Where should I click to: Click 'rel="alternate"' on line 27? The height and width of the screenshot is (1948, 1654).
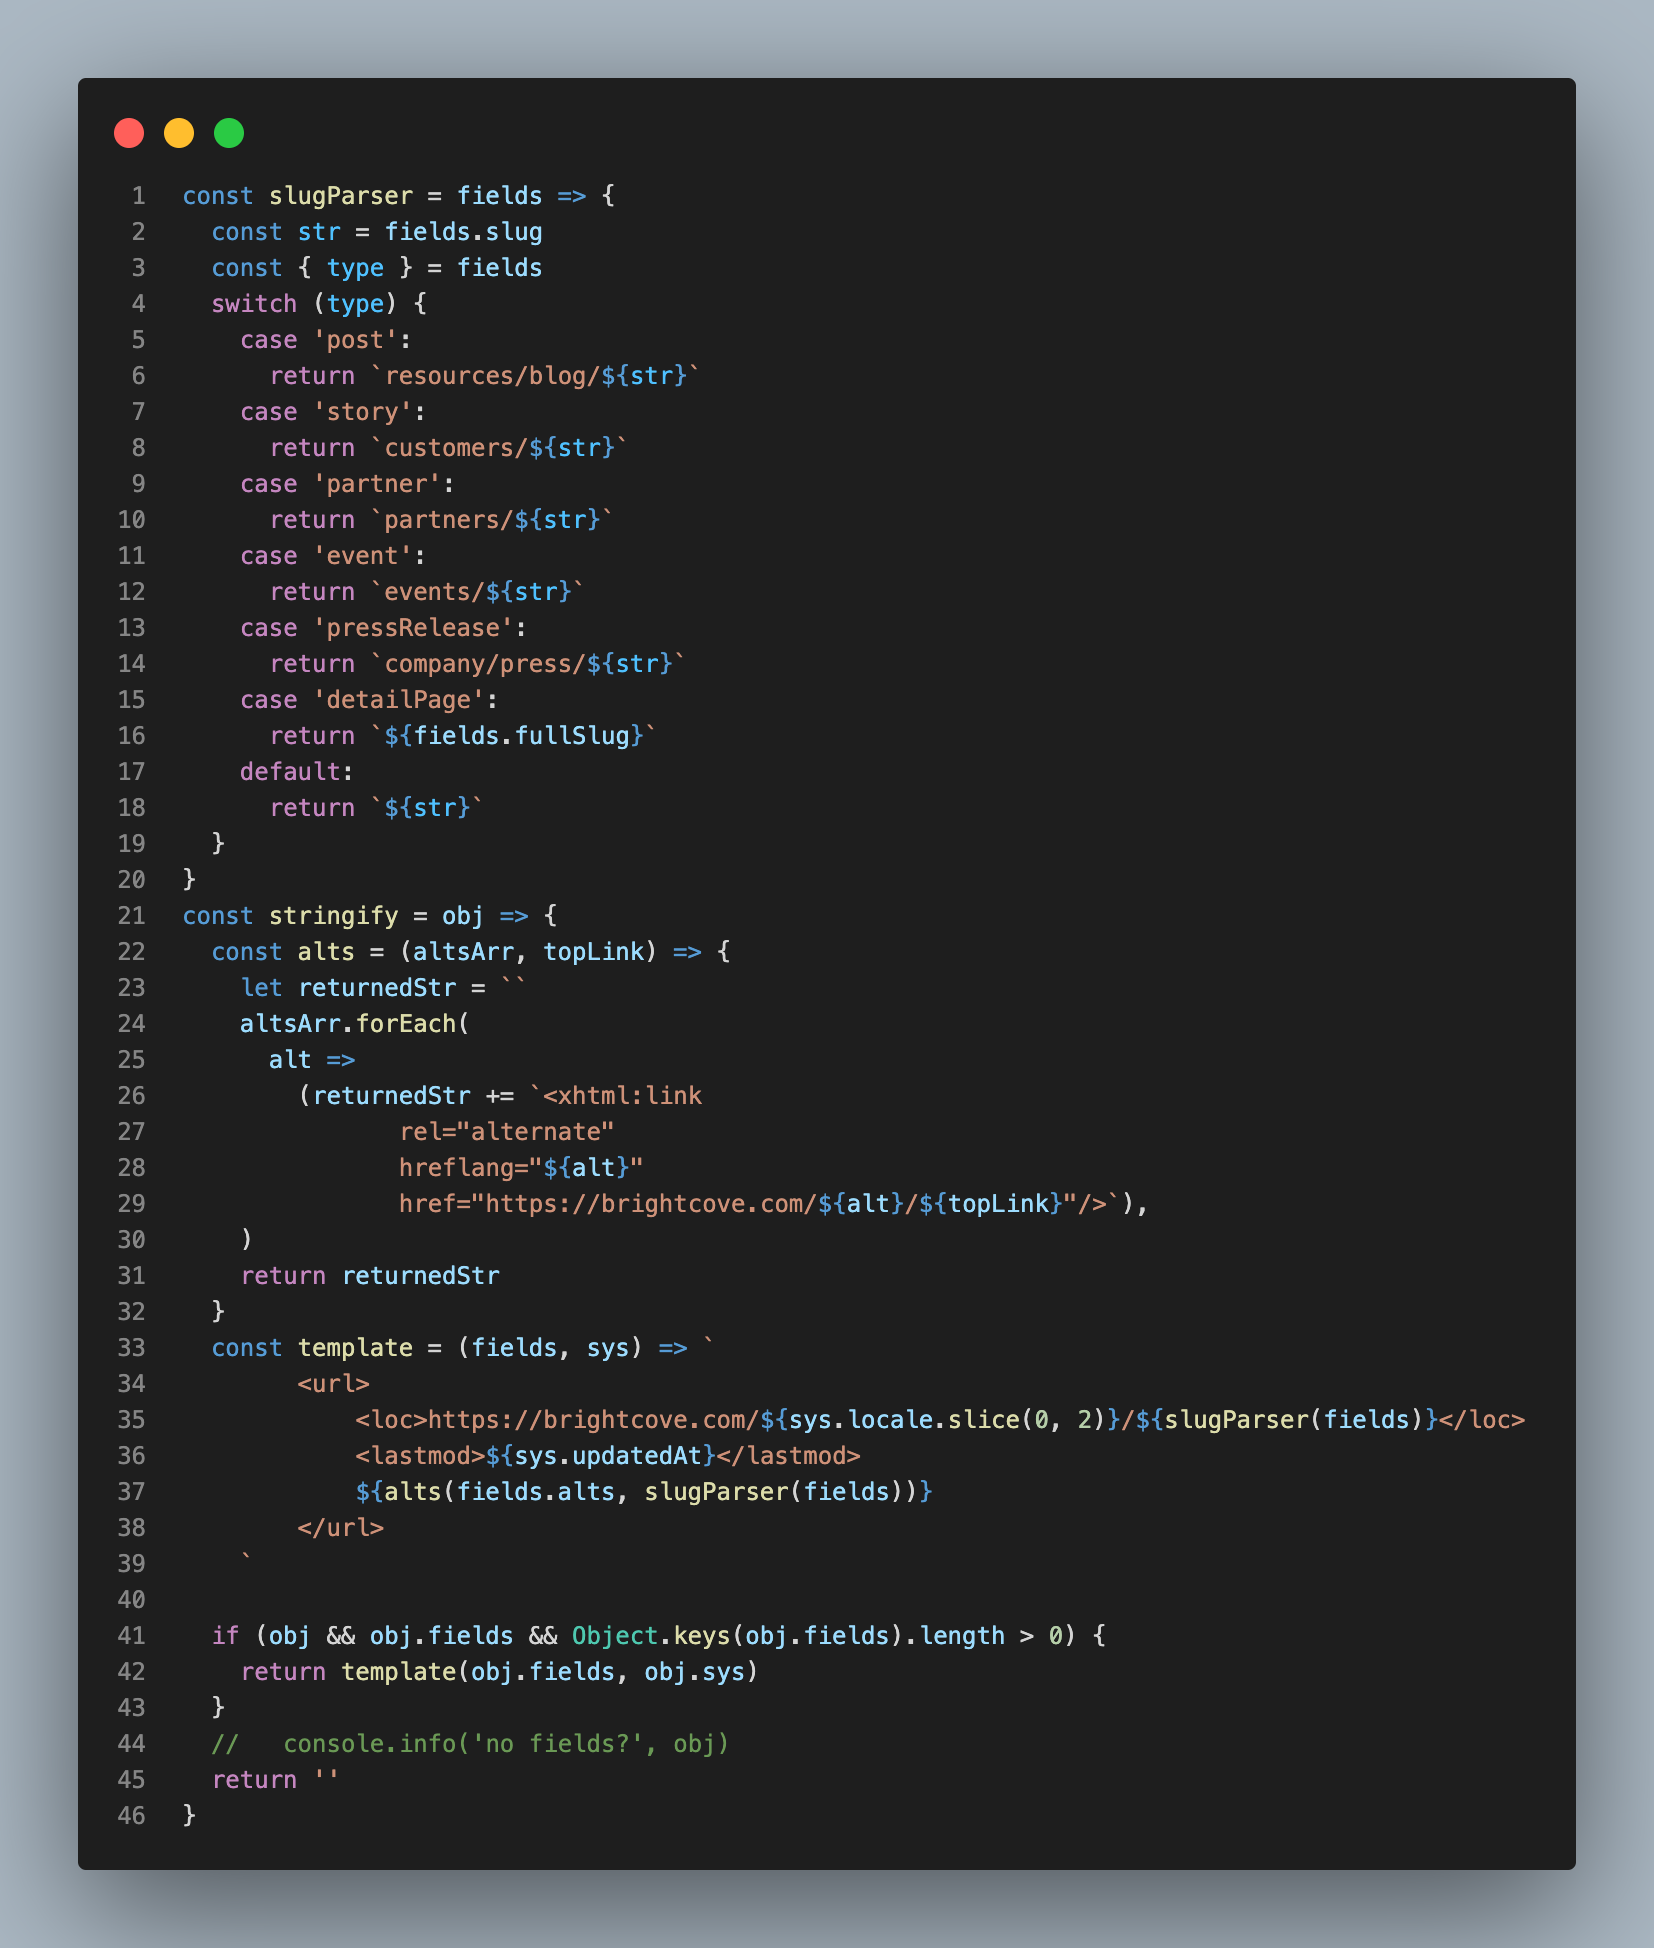(x=507, y=1132)
